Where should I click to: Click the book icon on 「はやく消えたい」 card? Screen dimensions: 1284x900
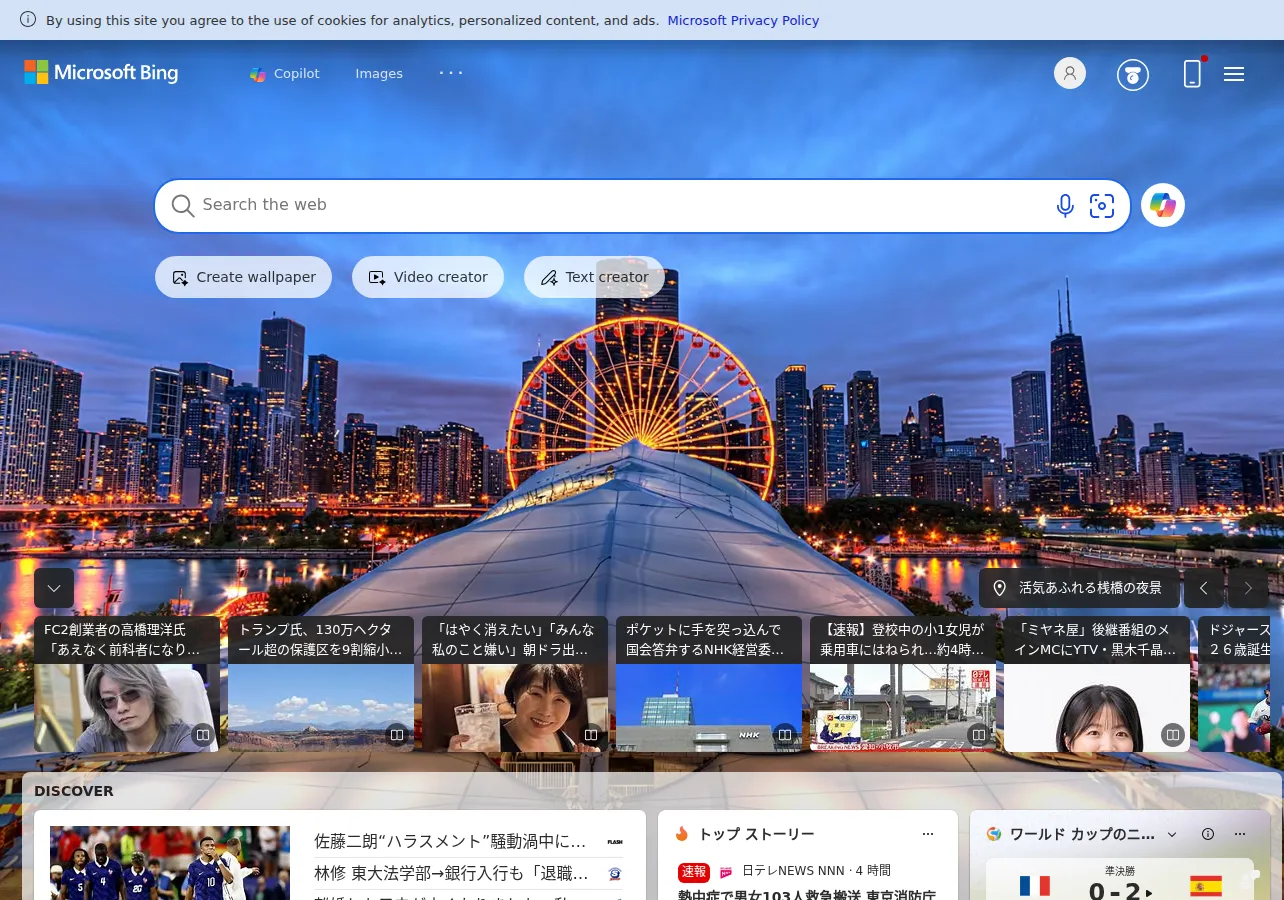pyautogui.click(x=591, y=735)
